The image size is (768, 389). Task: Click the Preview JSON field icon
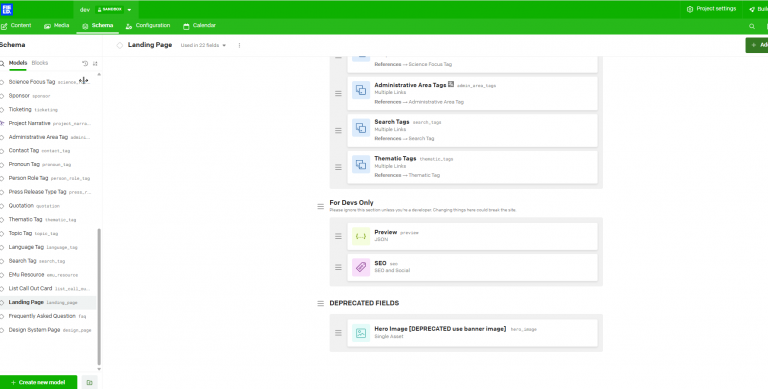361,236
